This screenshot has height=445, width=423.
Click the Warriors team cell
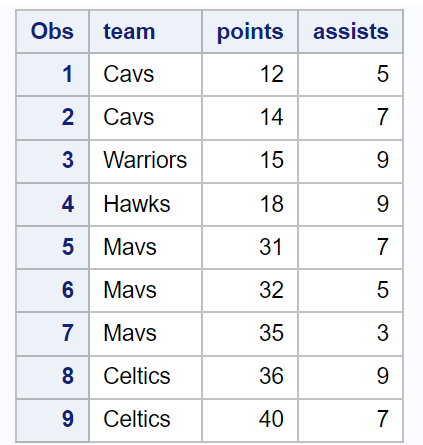145,161
